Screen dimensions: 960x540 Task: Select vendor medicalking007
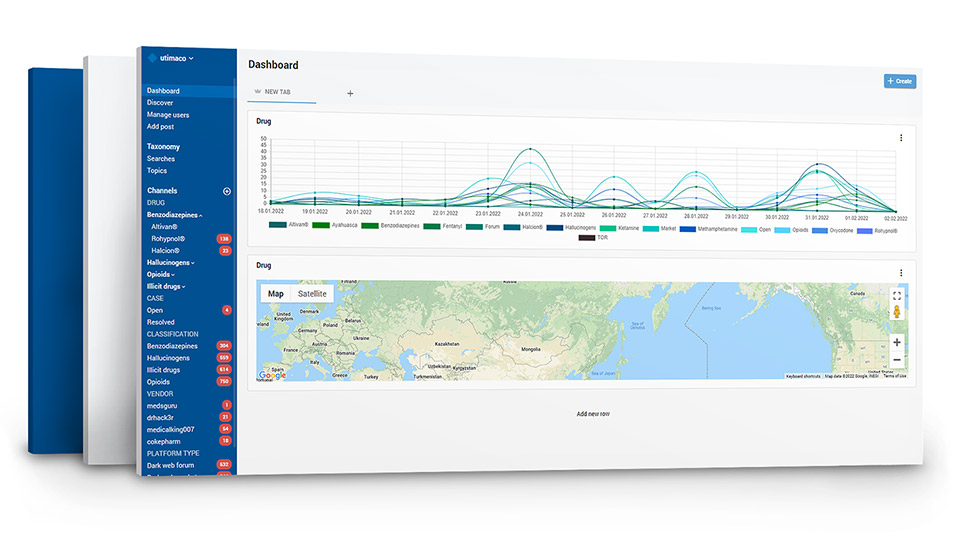pyautogui.click(x=170, y=430)
